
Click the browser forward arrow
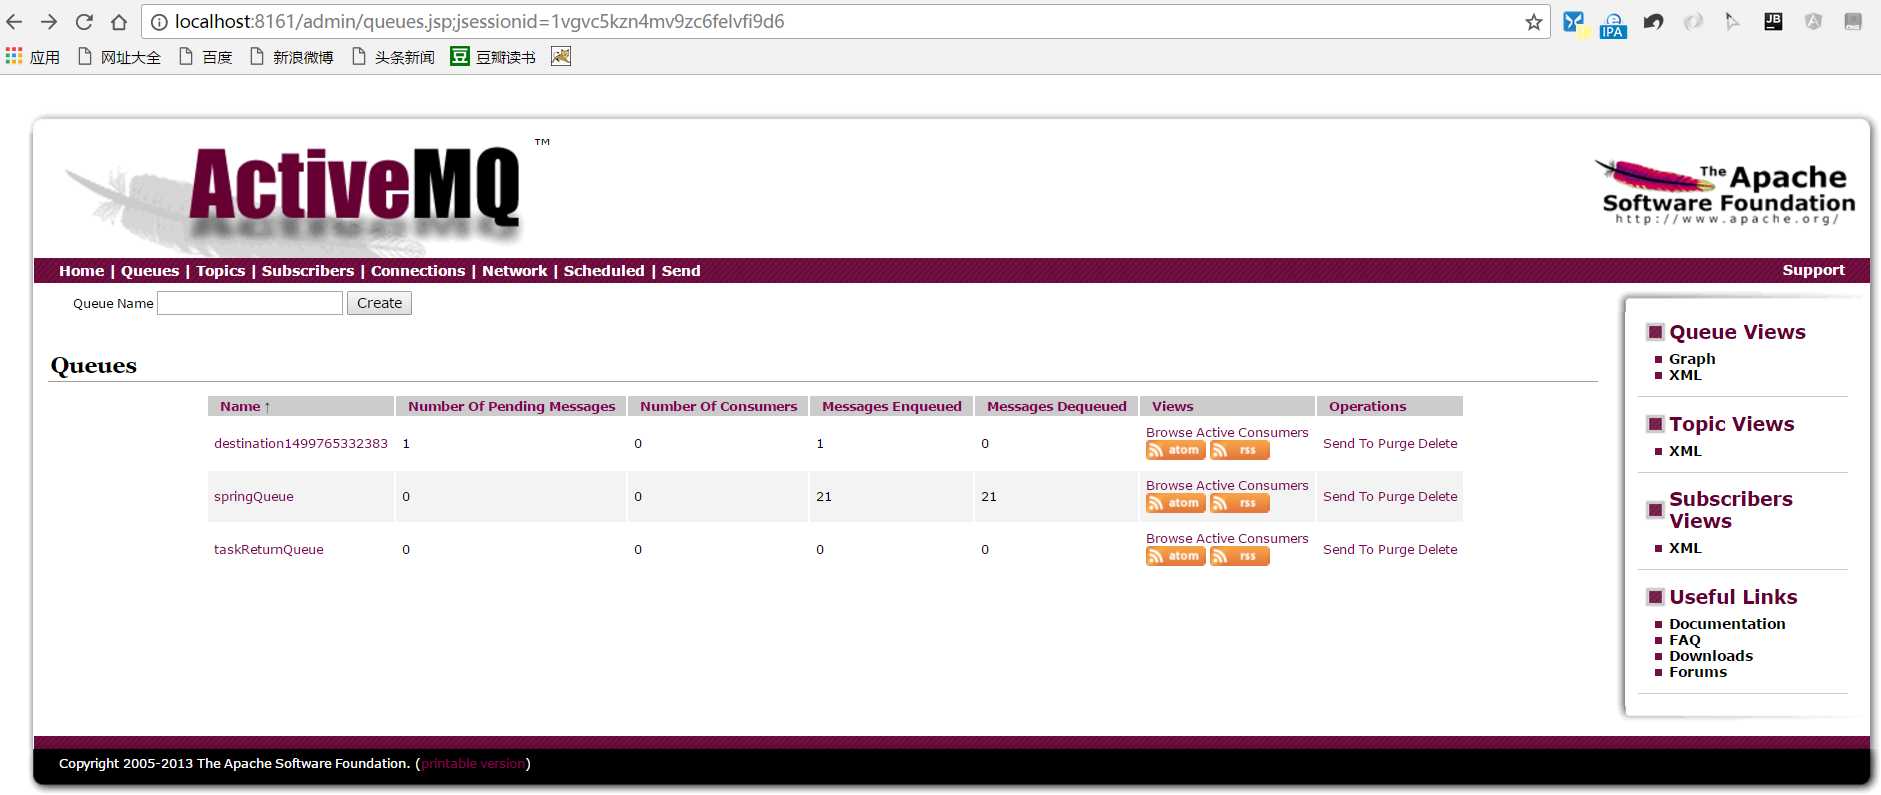coord(49,22)
